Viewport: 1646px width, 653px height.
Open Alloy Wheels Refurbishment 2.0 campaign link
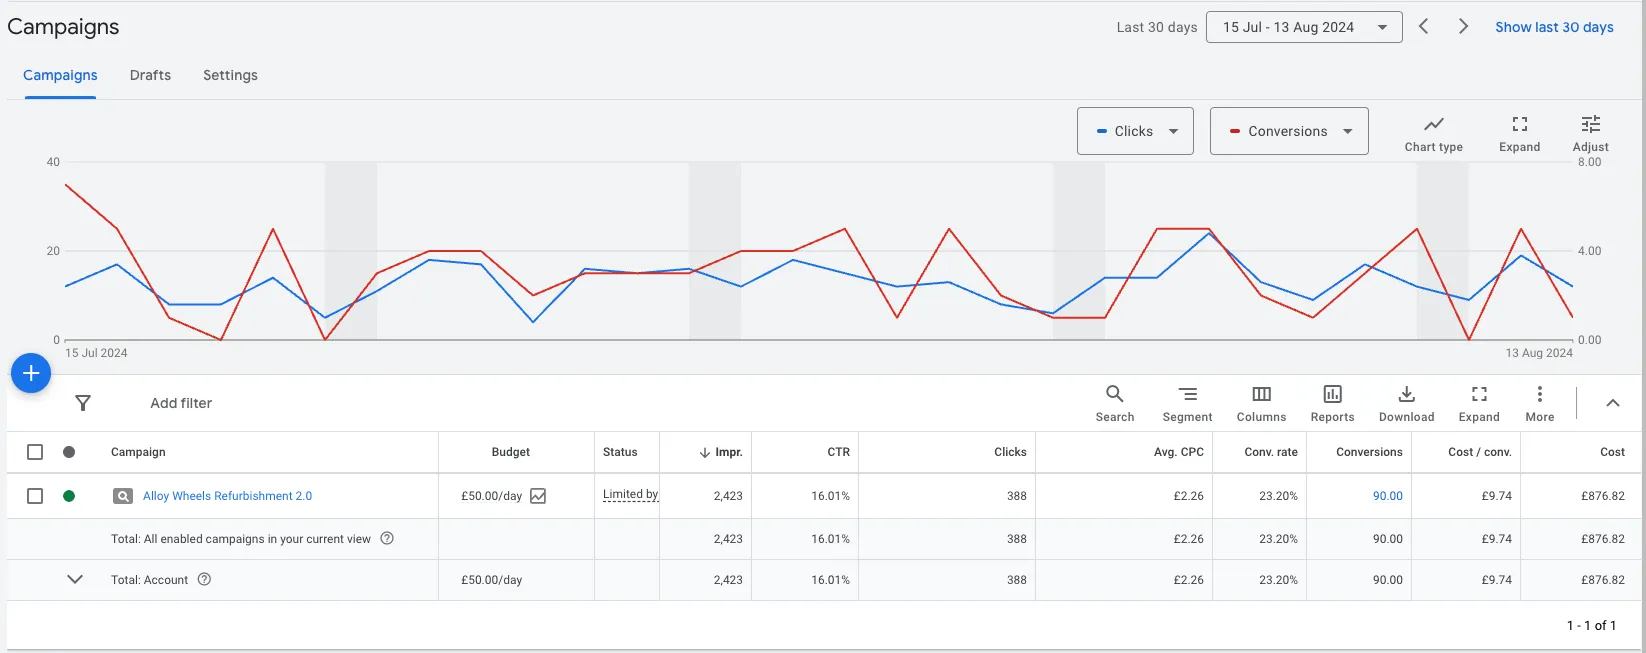tap(227, 496)
